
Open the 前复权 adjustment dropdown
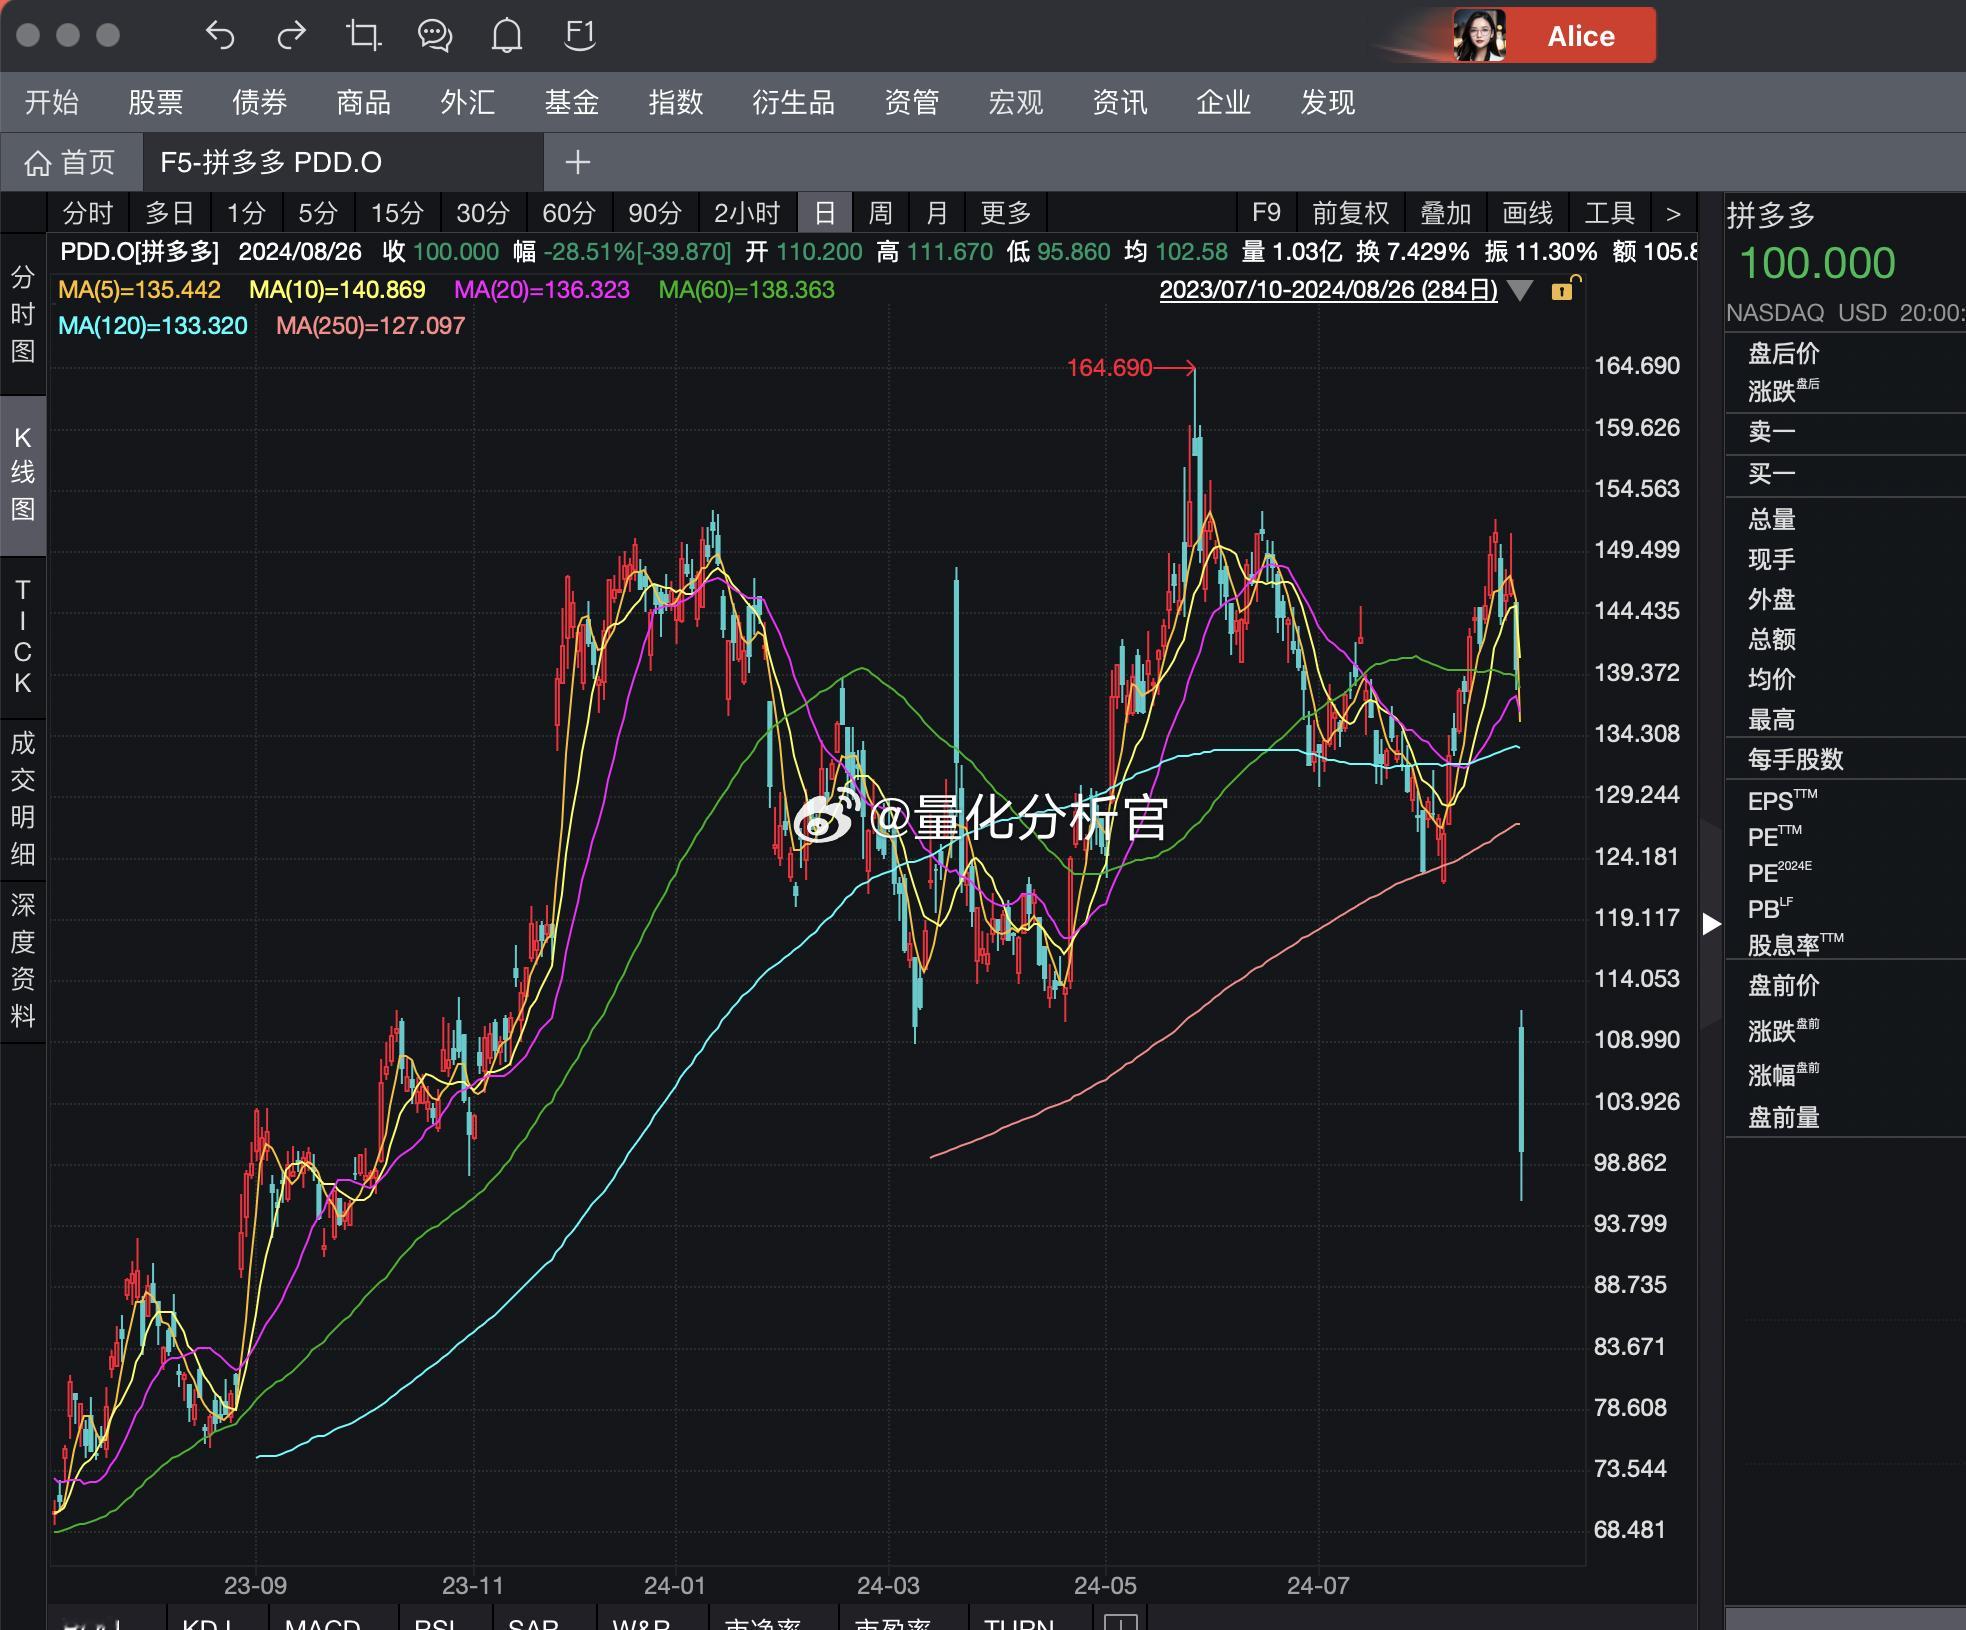point(1350,213)
